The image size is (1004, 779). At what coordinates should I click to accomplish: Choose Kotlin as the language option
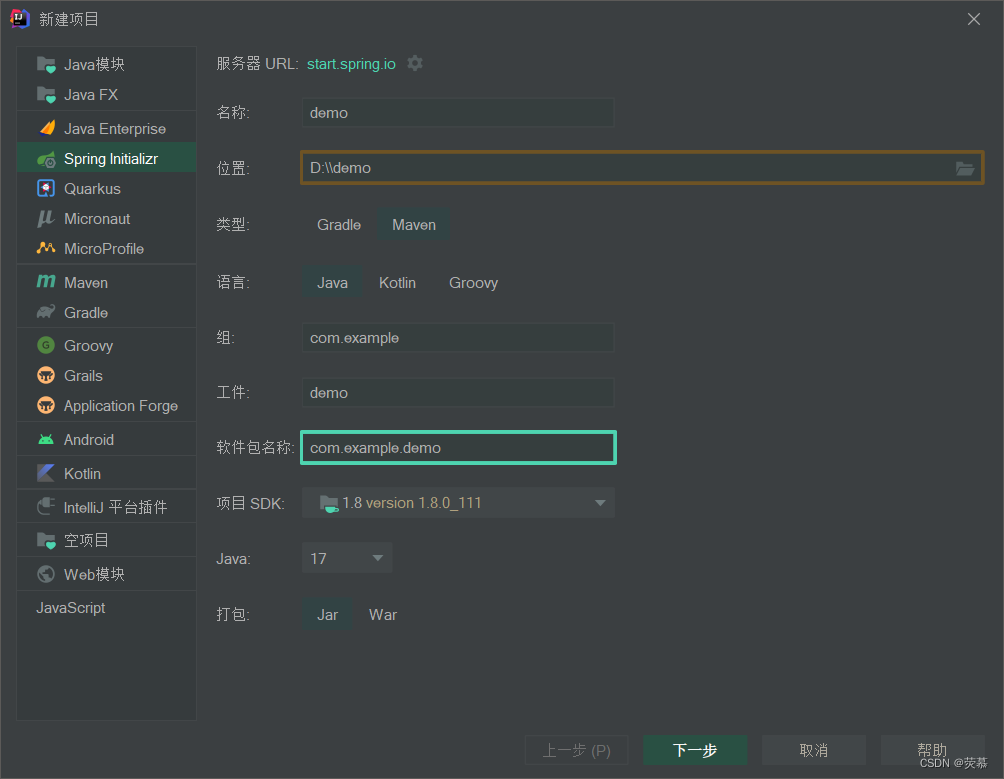[397, 283]
